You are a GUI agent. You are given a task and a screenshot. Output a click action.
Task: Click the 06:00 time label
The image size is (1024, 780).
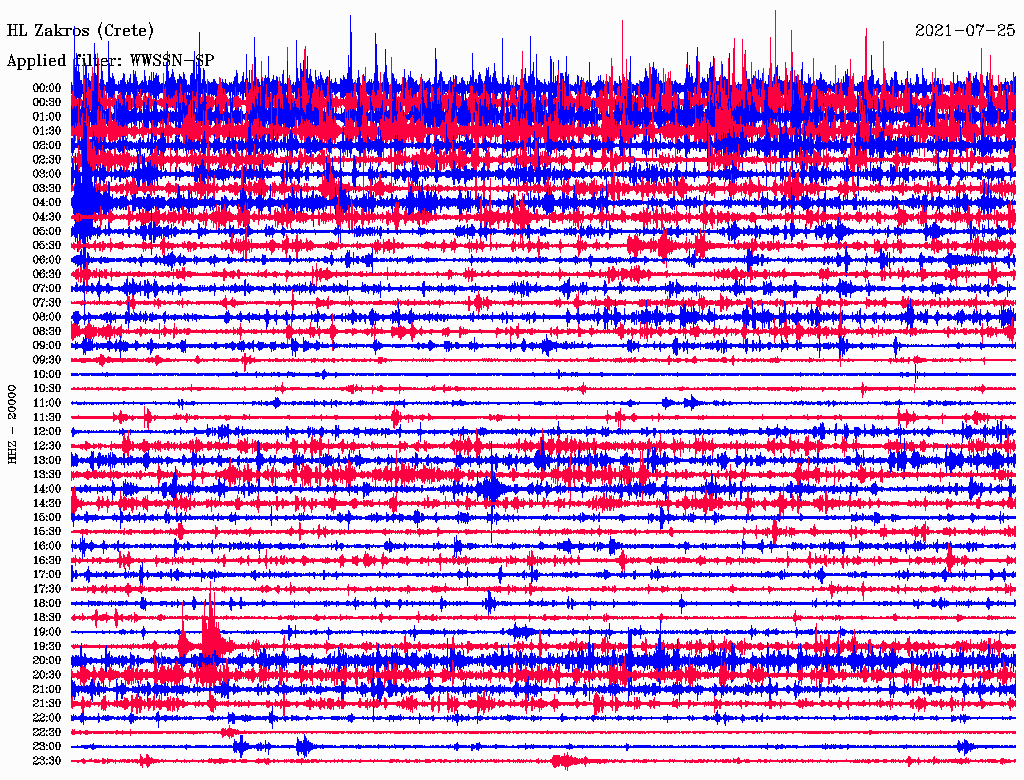pyautogui.click(x=47, y=260)
